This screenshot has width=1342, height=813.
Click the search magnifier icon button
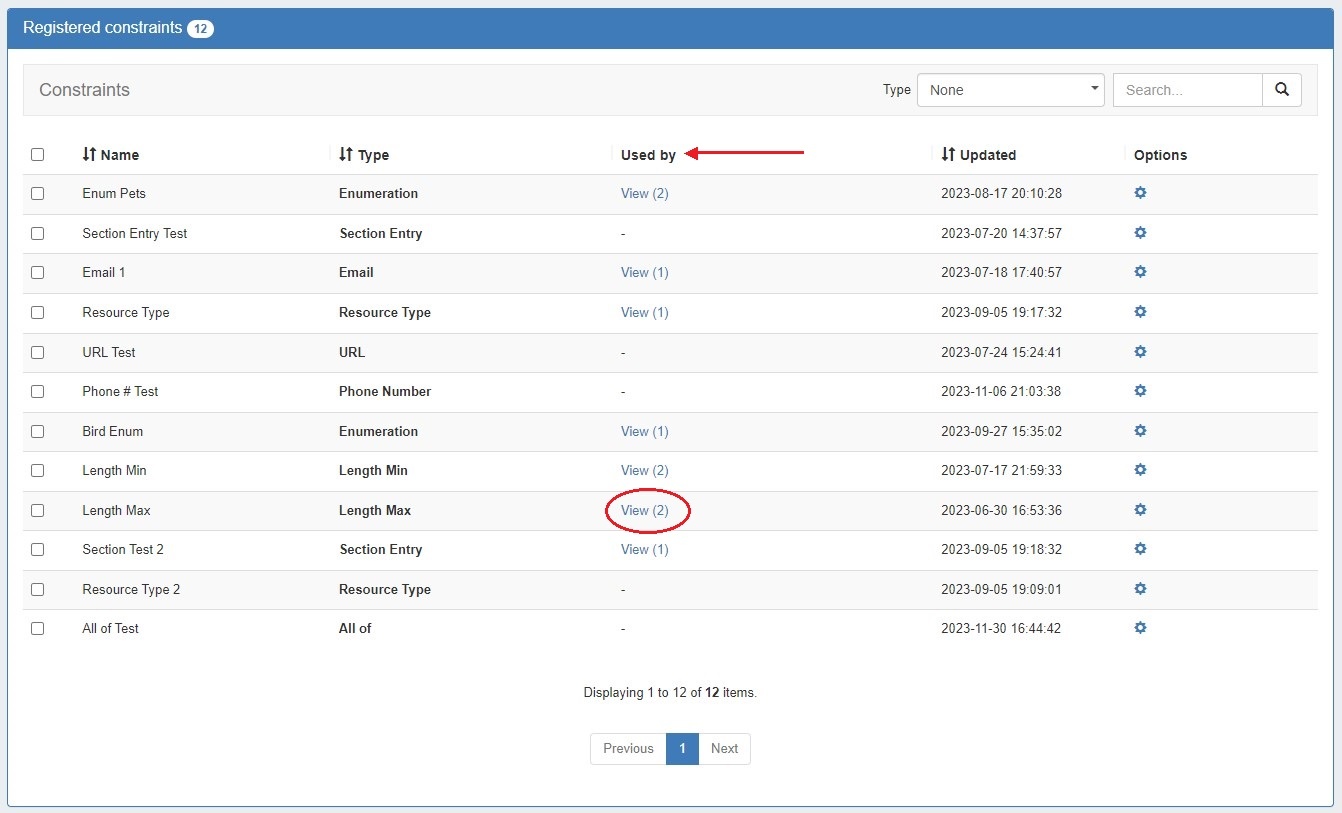pyautogui.click(x=1281, y=90)
